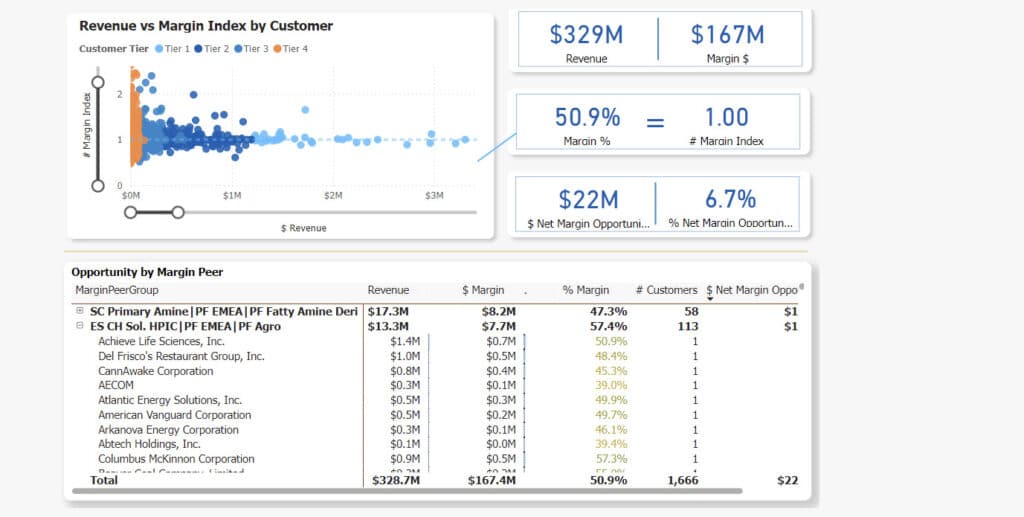The image size is (1024, 517).
Task: Click the $329M Revenue card value
Action: tap(586, 35)
